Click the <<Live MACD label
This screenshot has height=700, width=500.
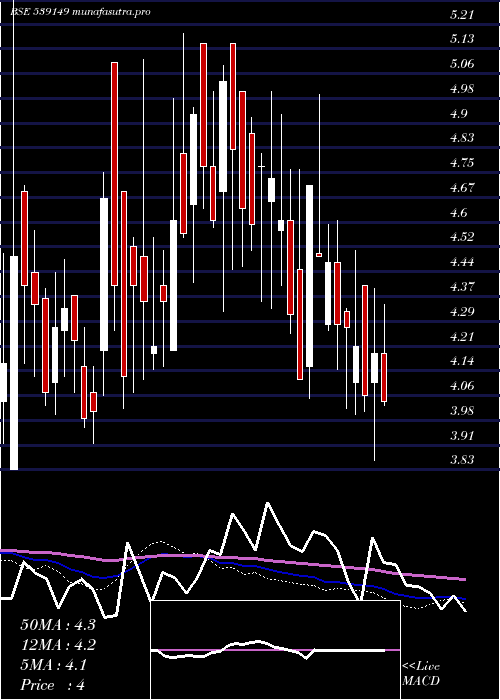click(x=421, y=674)
